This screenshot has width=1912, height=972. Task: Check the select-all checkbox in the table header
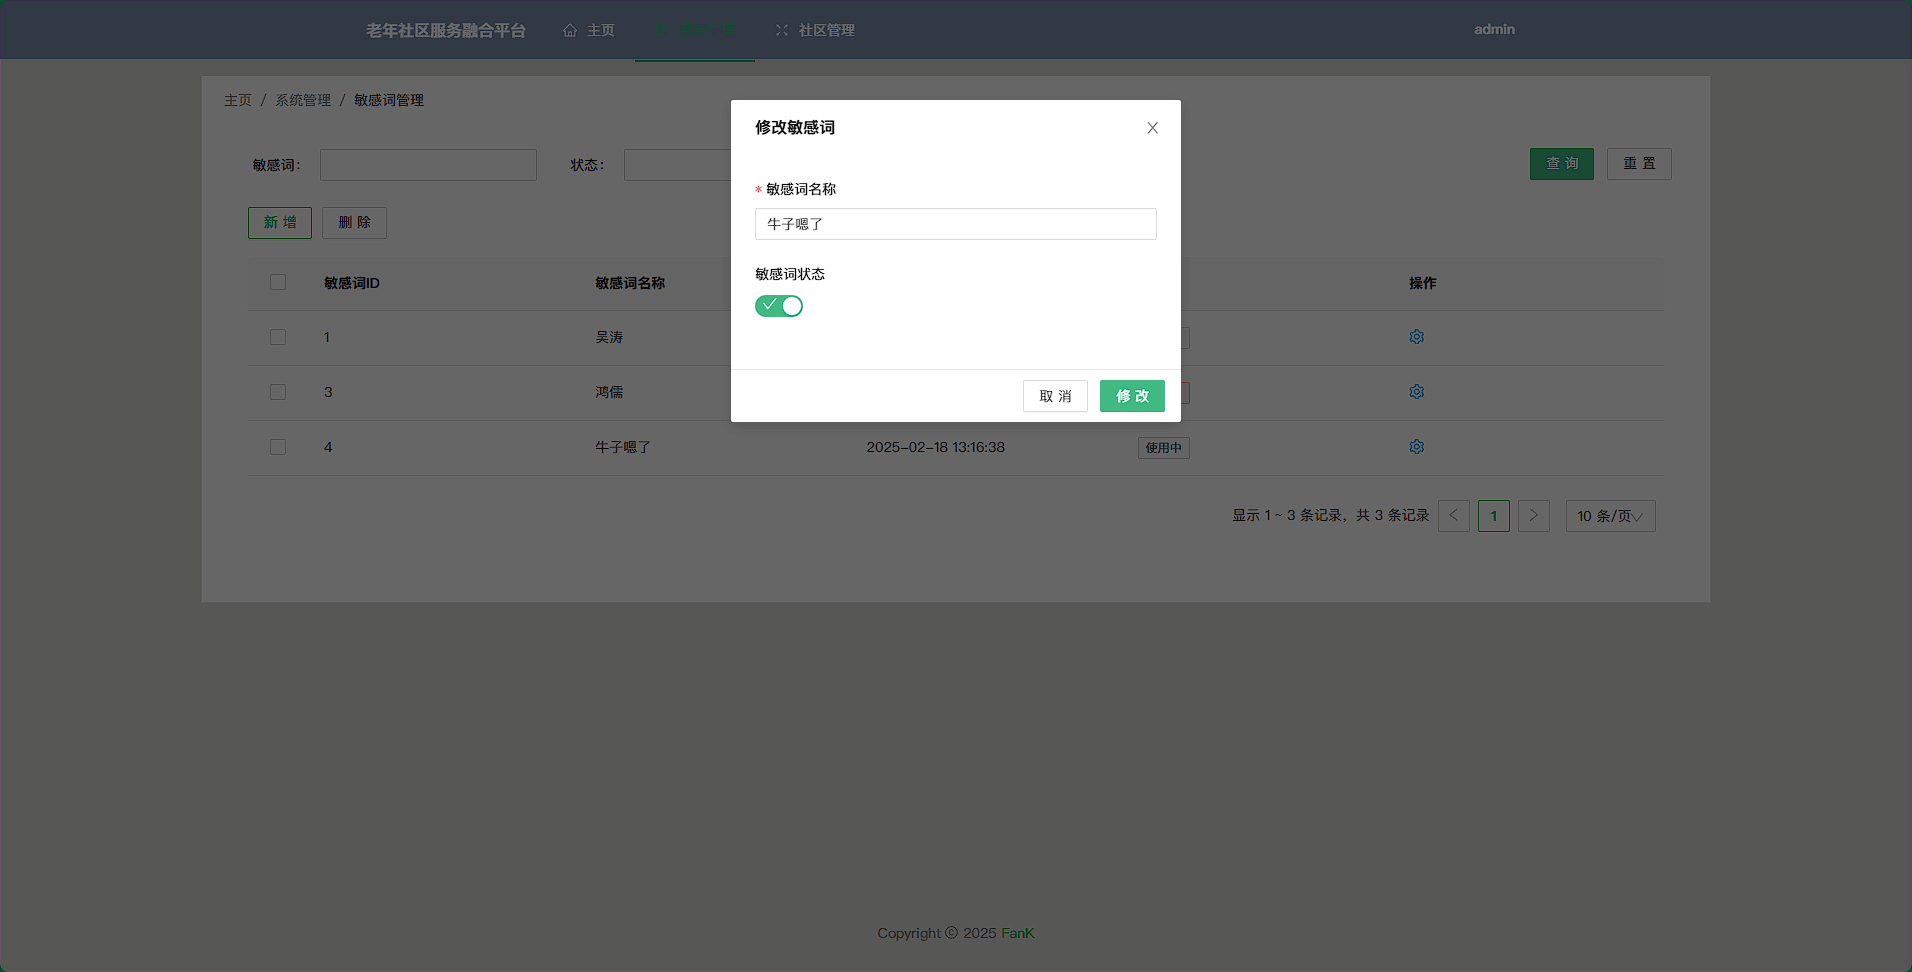coord(278,283)
